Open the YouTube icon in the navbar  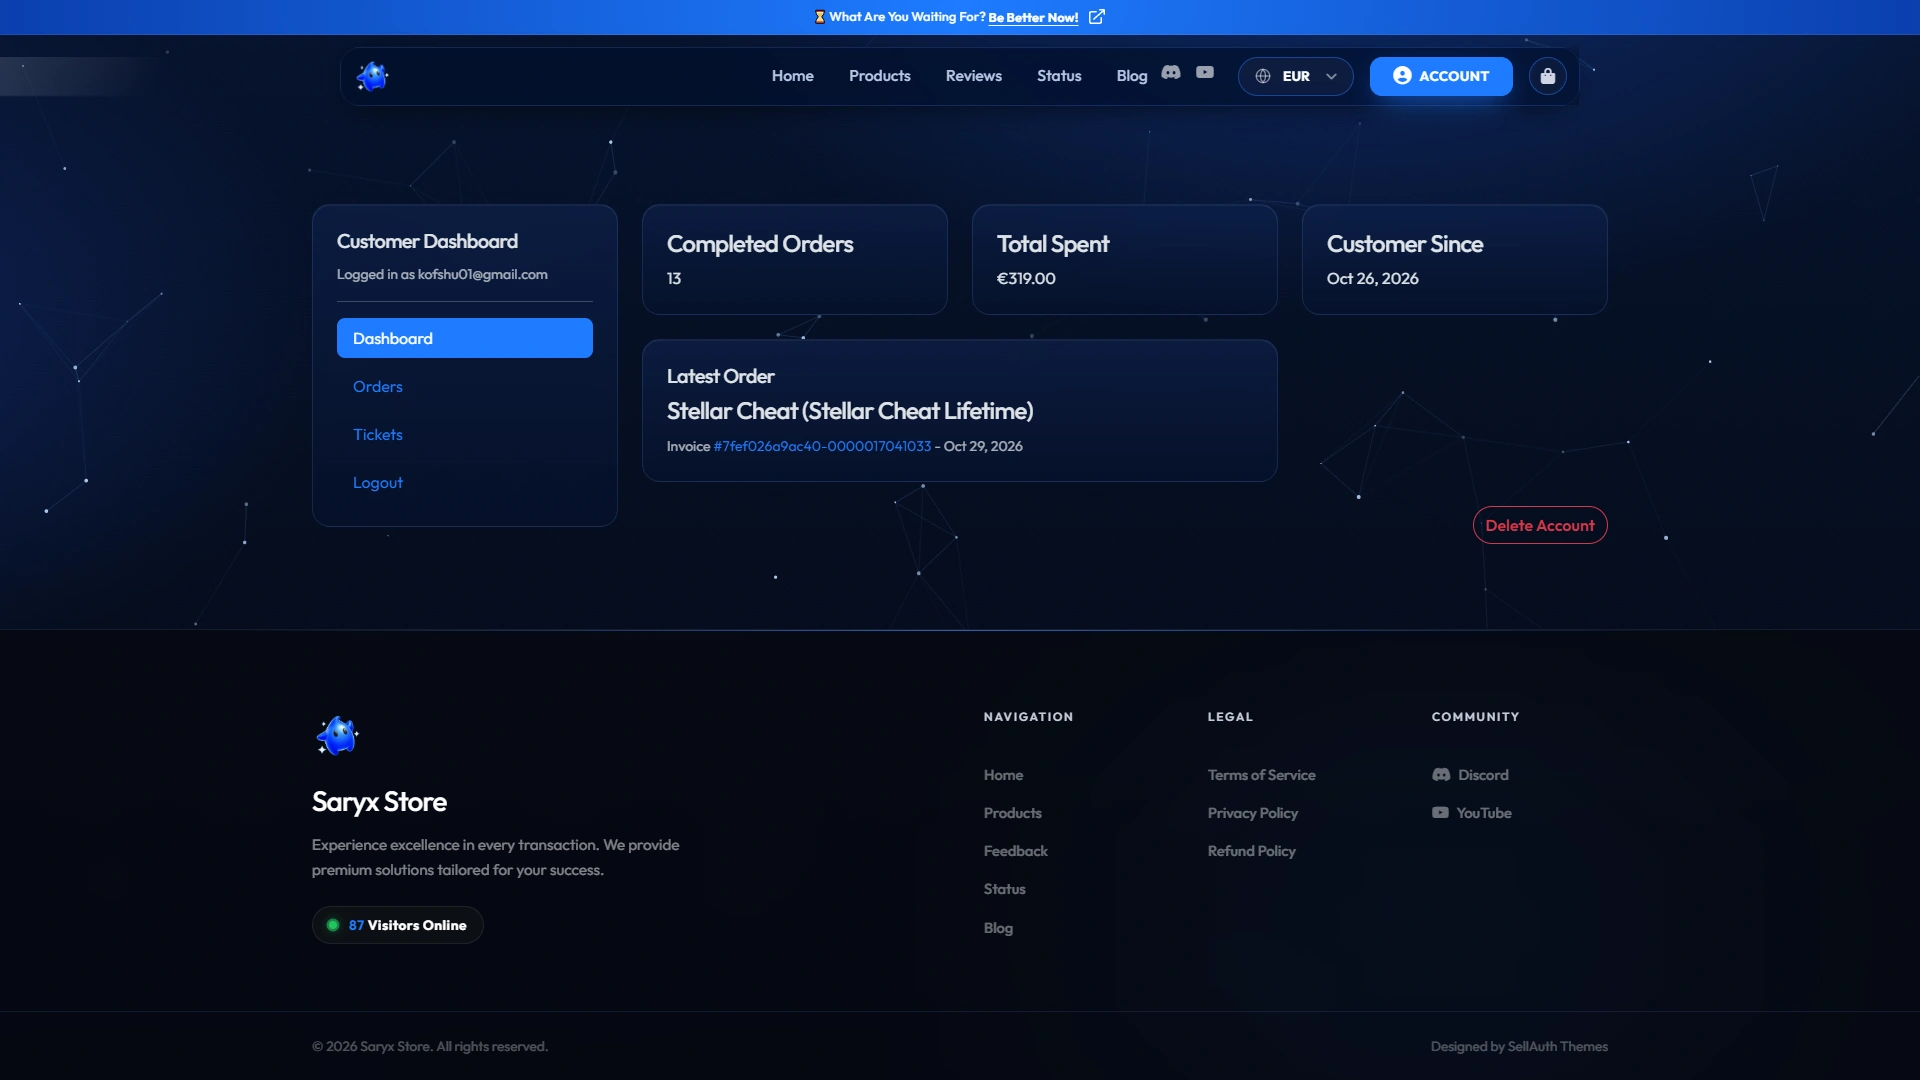coord(1205,73)
